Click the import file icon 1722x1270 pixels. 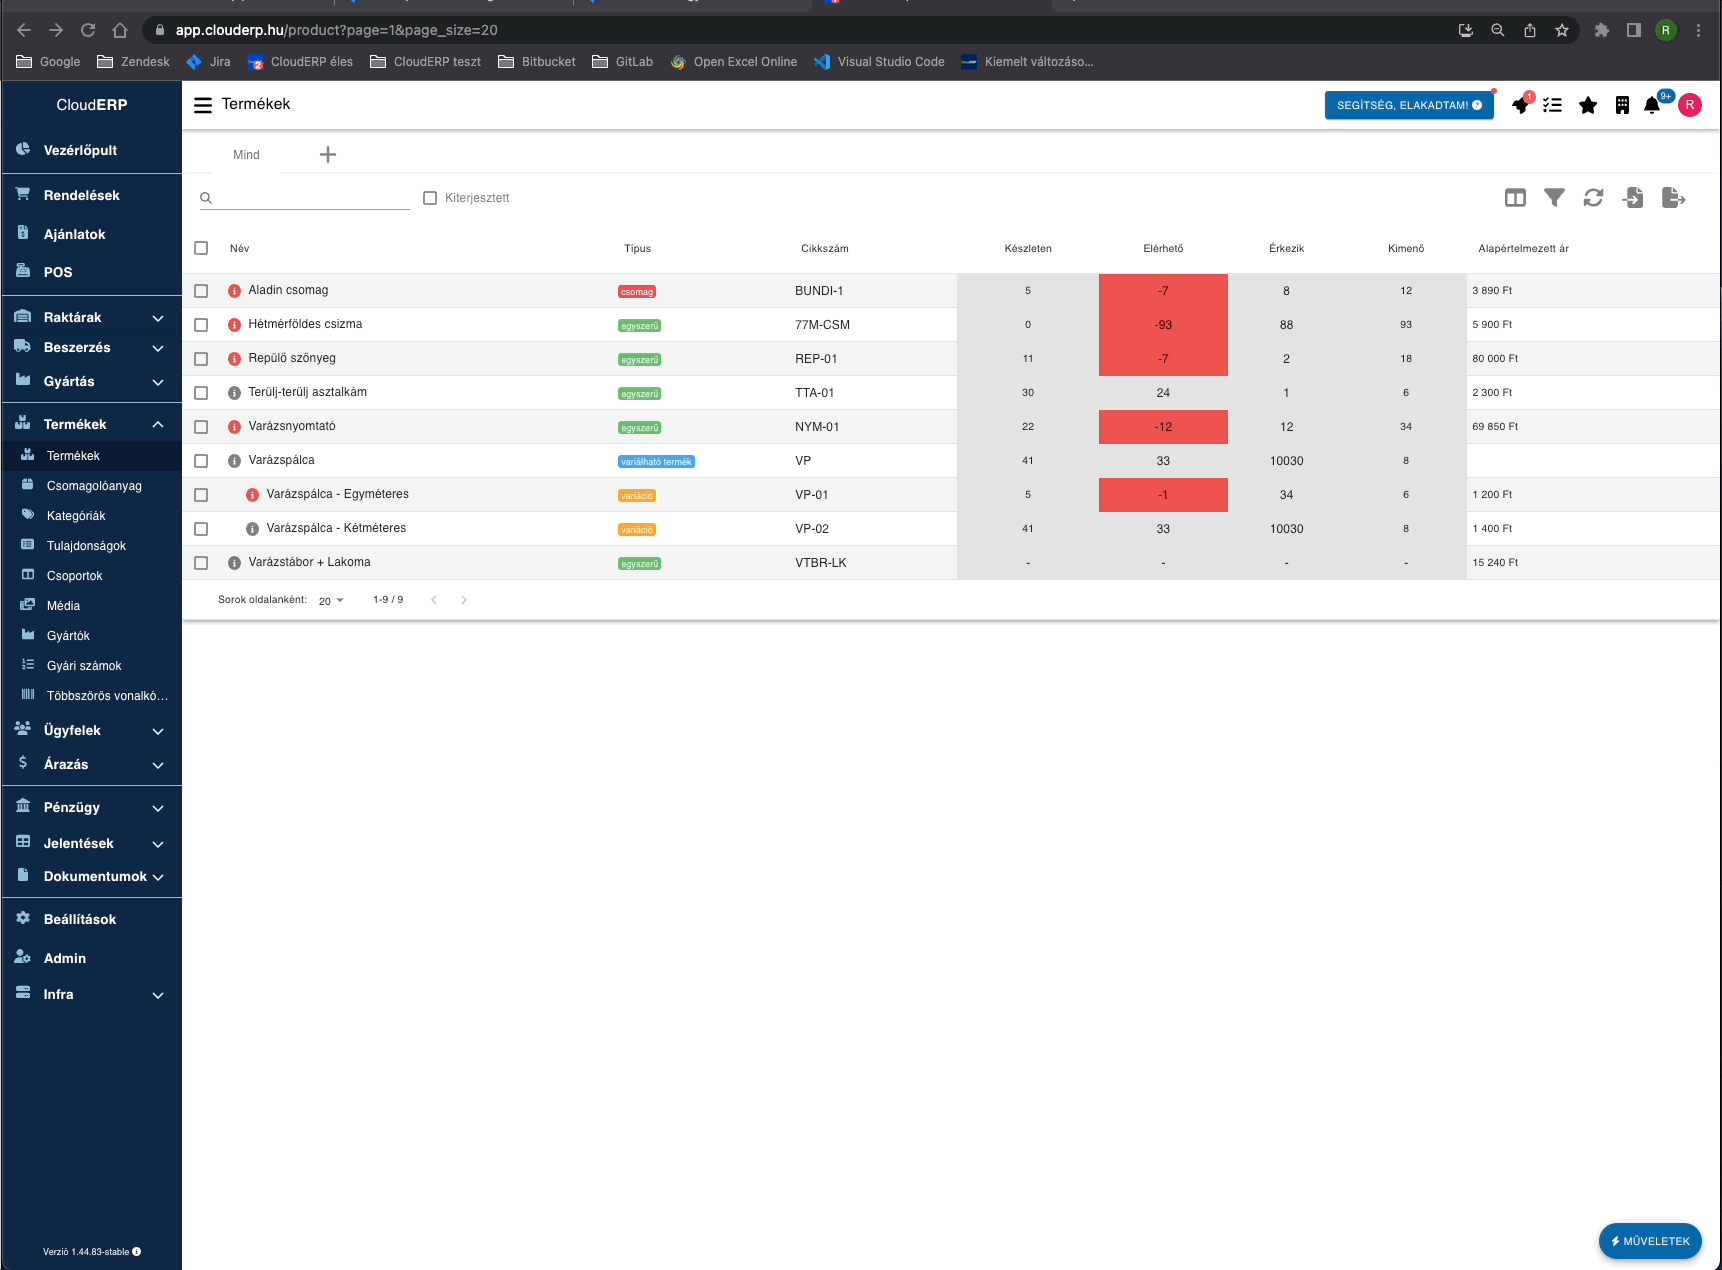(1633, 198)
